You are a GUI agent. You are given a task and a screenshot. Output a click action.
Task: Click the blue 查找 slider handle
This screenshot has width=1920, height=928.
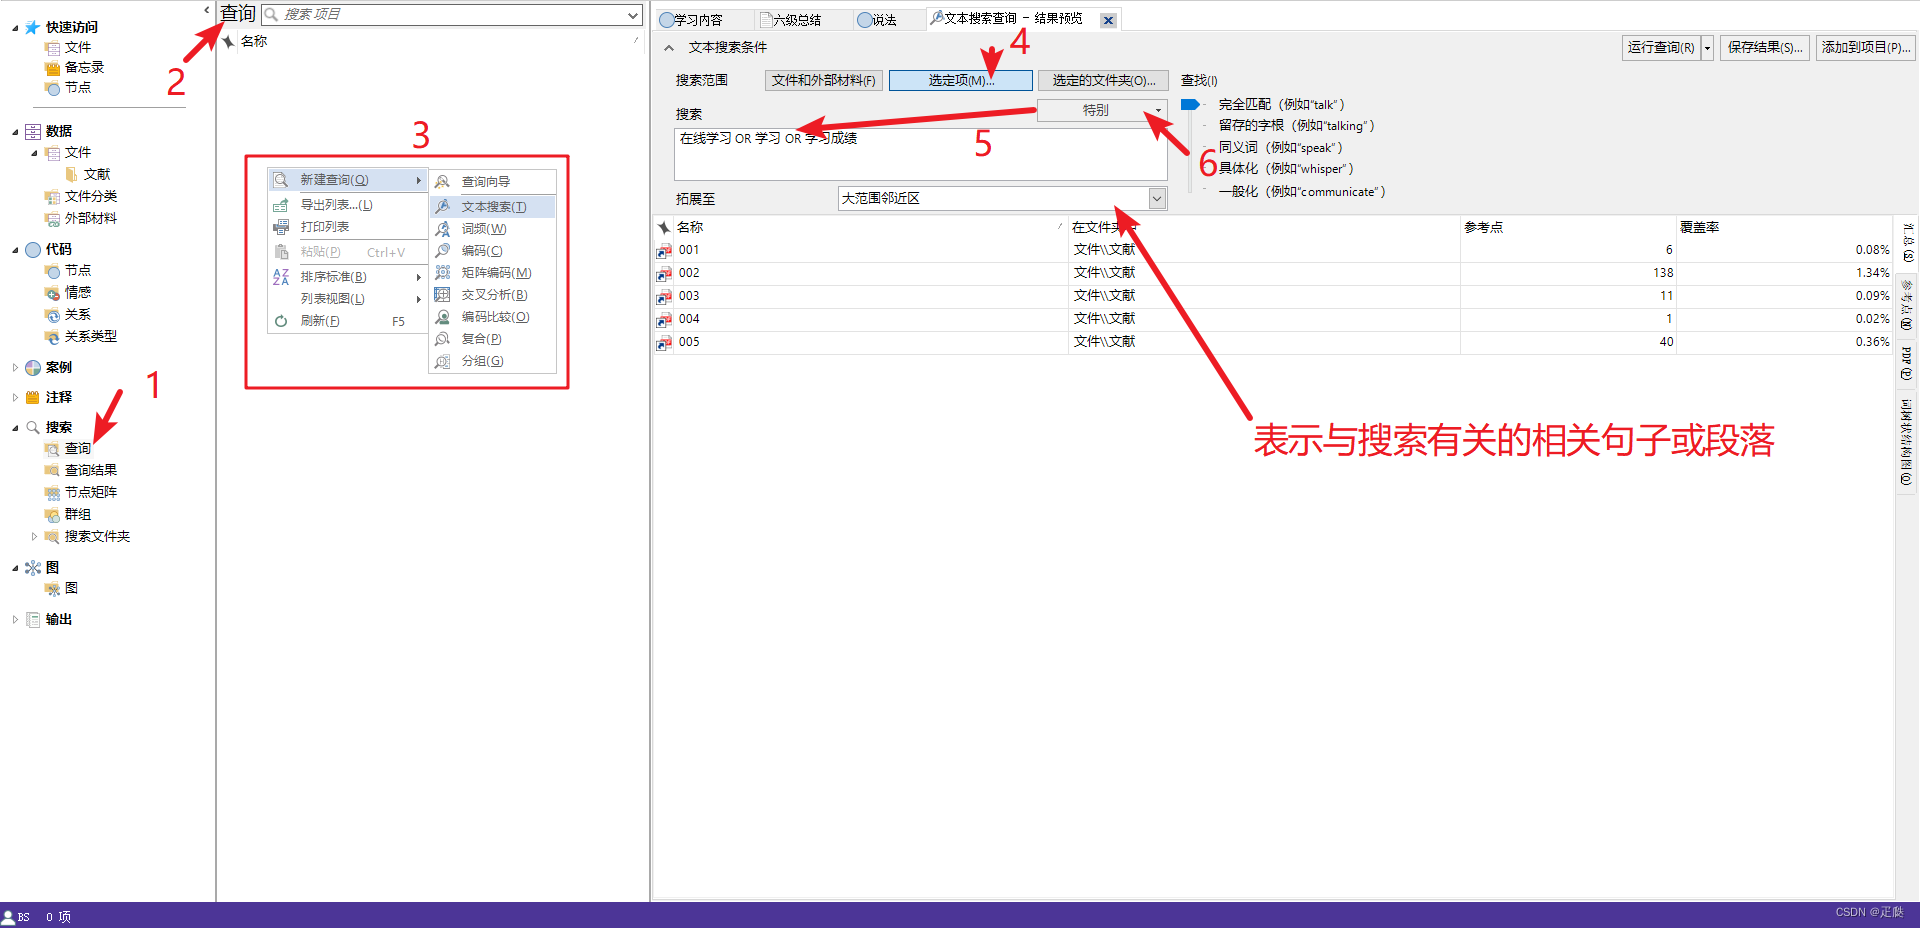pyautogui.click(x=1190, y=104)
